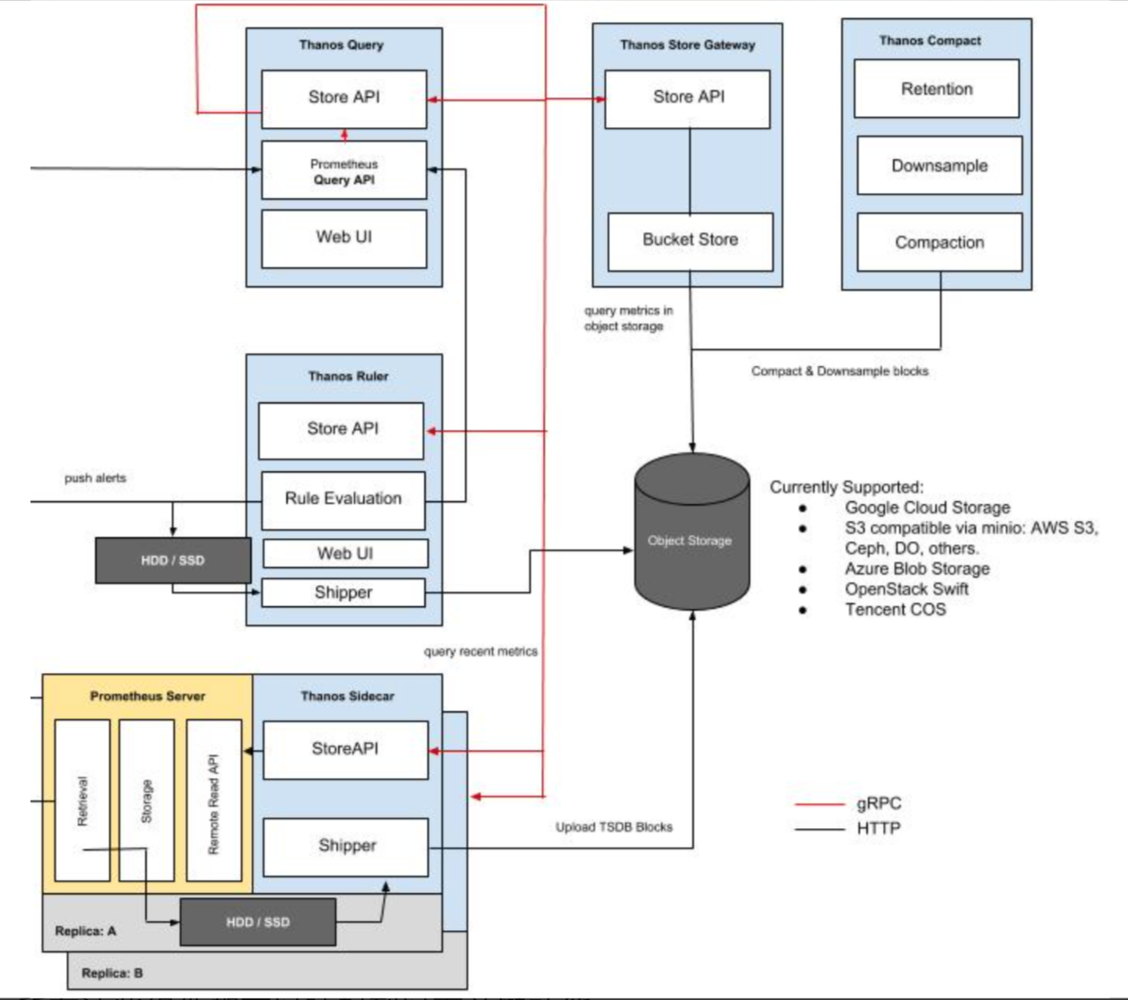Select the Store API box in Thanos Query
The width and height of the screenshot is (1128, 1000).
pyautogui.click(x=343, y=98)
